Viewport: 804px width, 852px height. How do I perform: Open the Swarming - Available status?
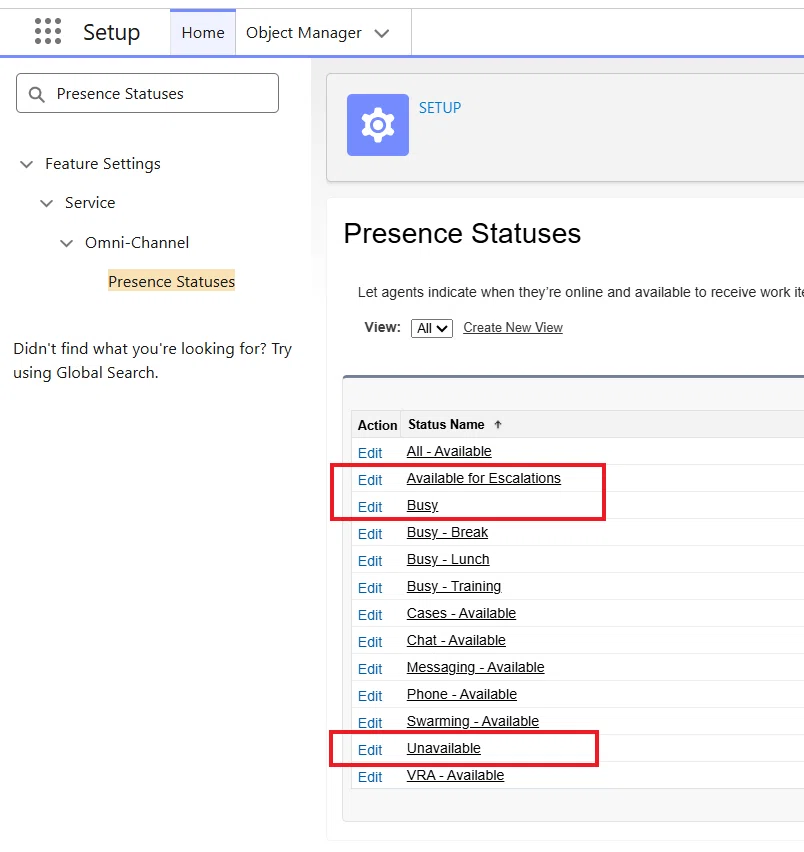(x=473, y=722)
